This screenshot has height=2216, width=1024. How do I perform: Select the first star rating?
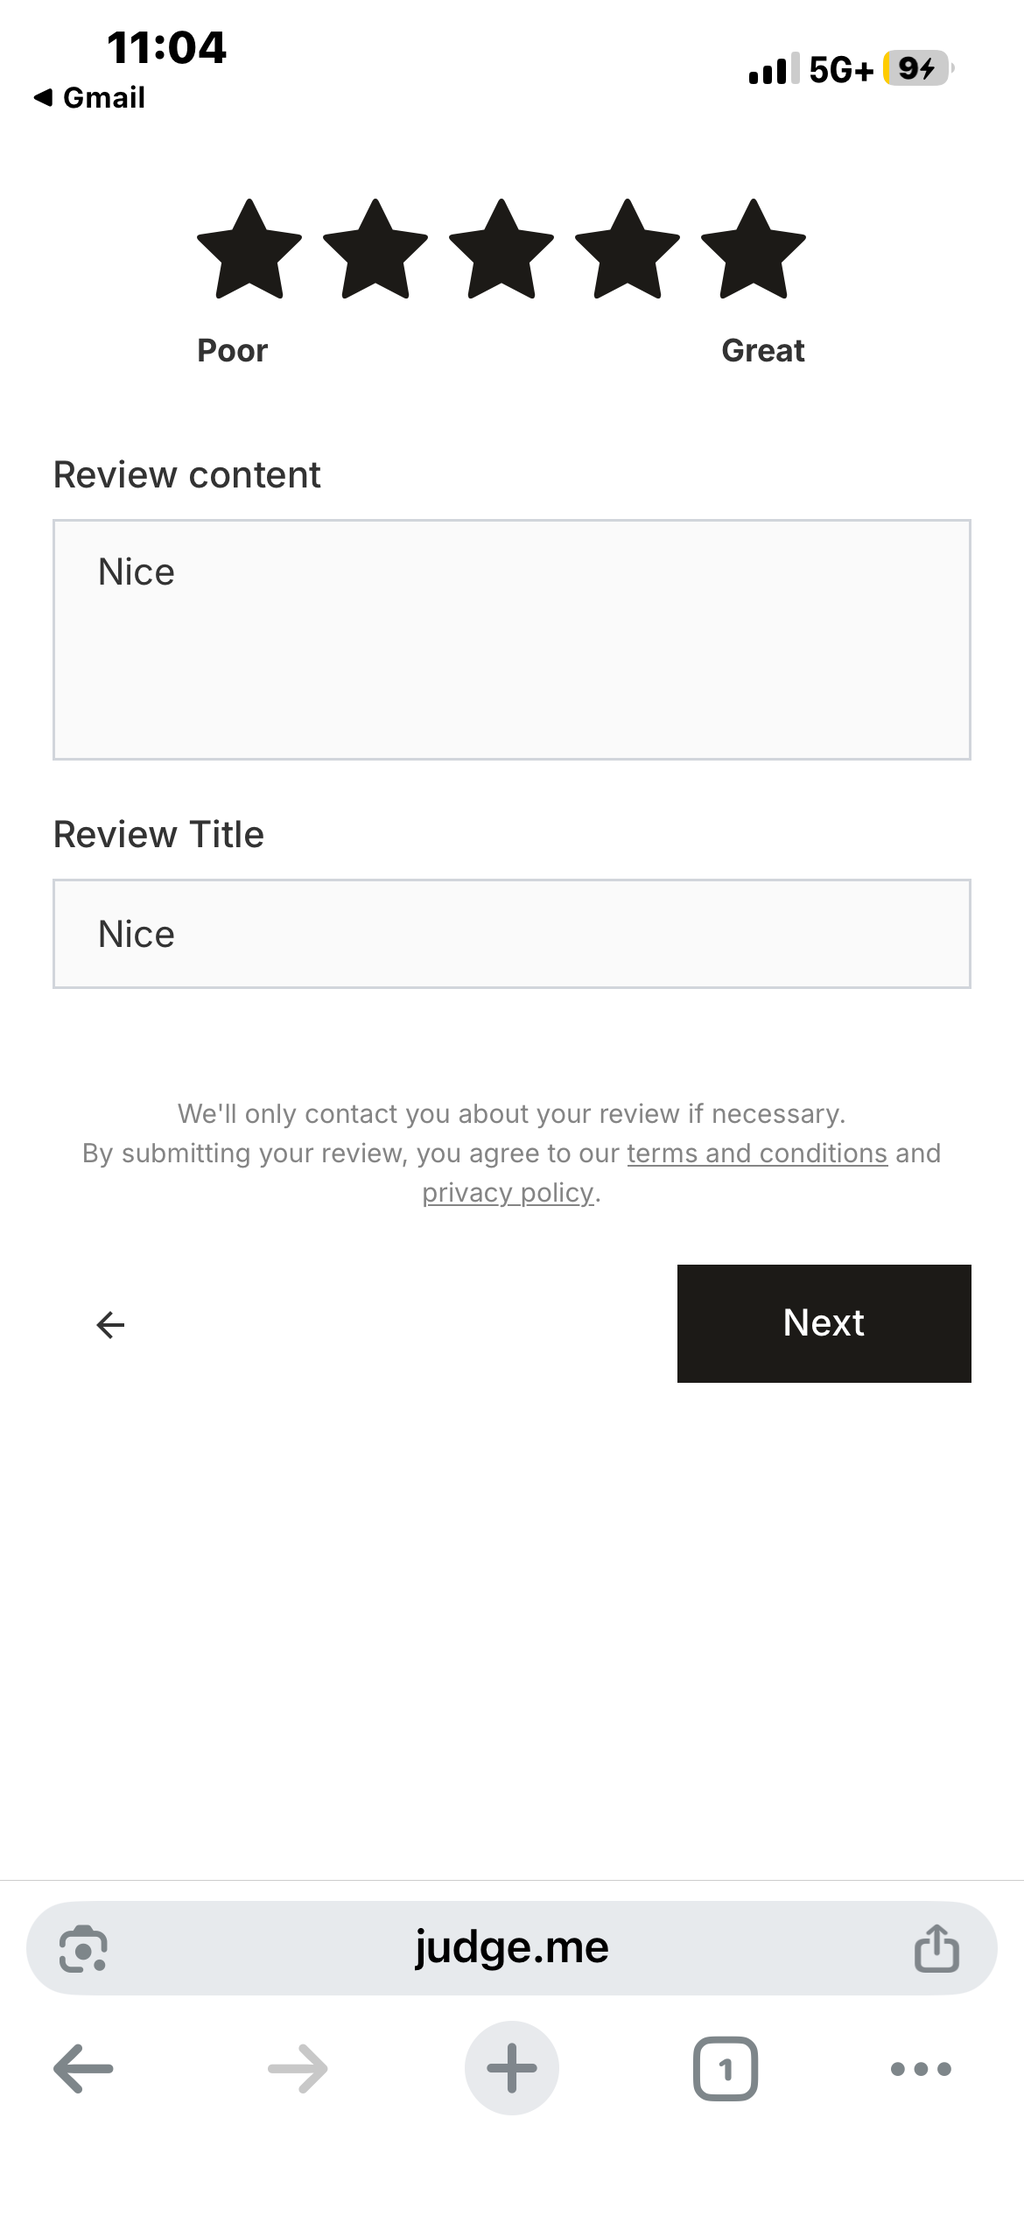(249, 250)
